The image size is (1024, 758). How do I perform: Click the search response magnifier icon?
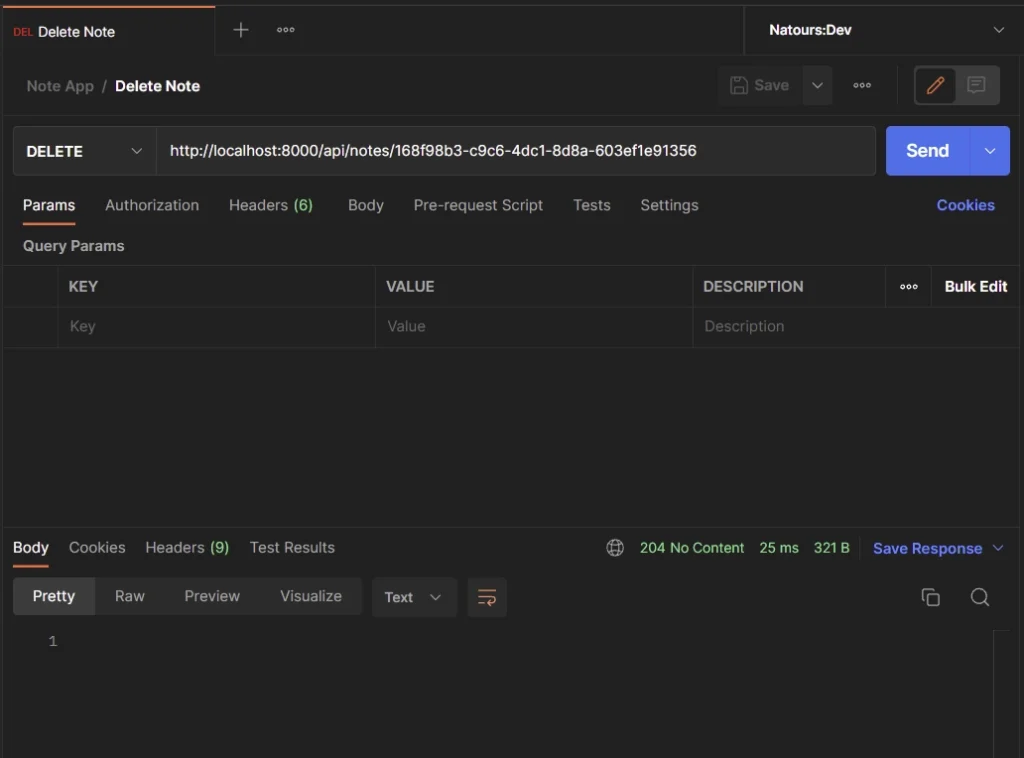pos(980,597)
